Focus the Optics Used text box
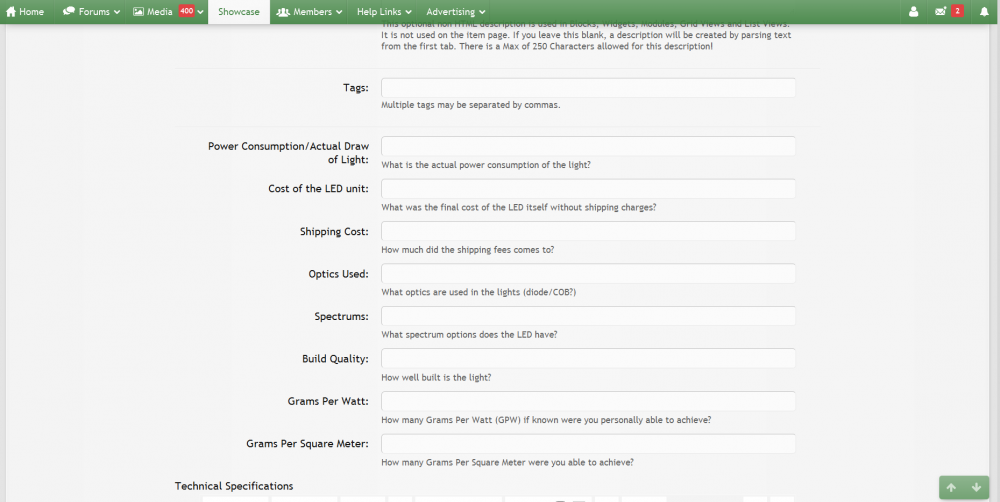Image resolution: width=1000 pixels, height=502 pixels. (588, 274)
